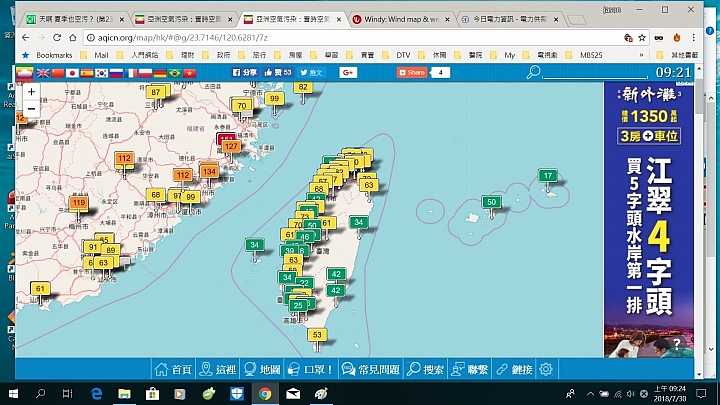Open the DTV bookmark folder

click(397, 55)
